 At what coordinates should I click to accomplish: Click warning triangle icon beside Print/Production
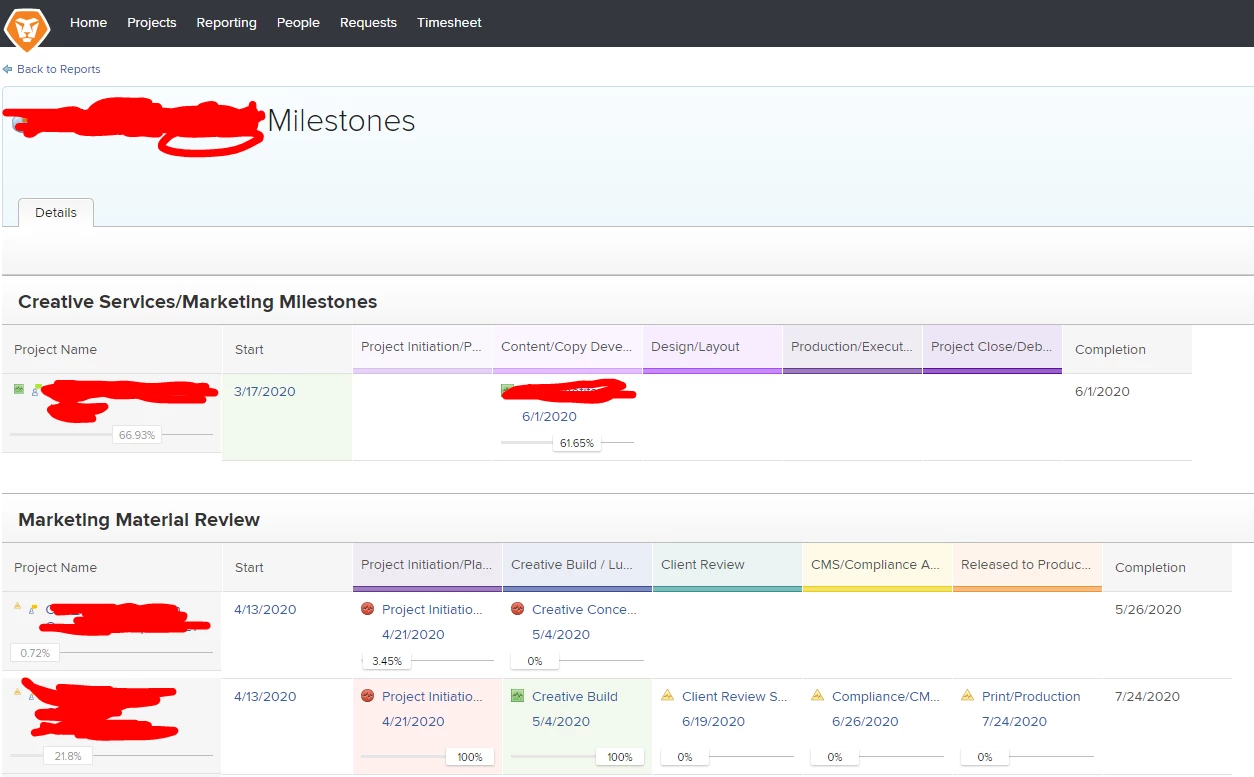[x=967, y=695]
